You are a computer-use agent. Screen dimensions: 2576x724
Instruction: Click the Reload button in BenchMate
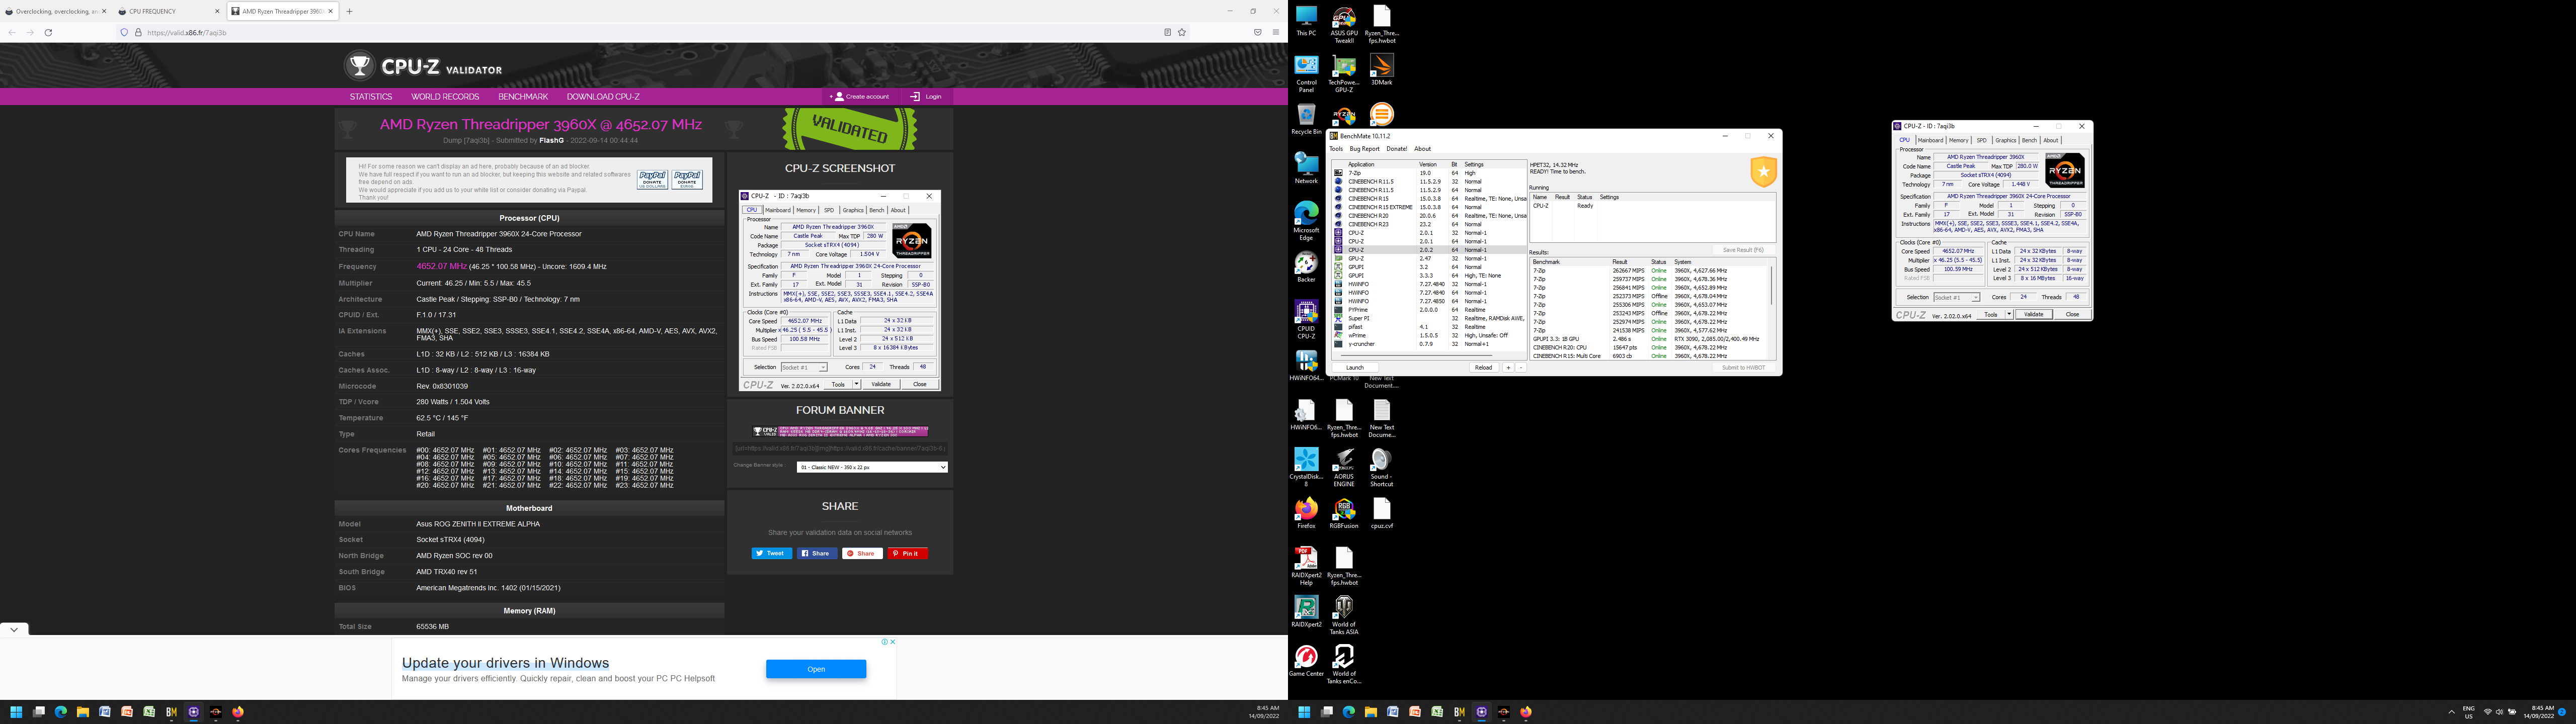tap(1483, 367)
